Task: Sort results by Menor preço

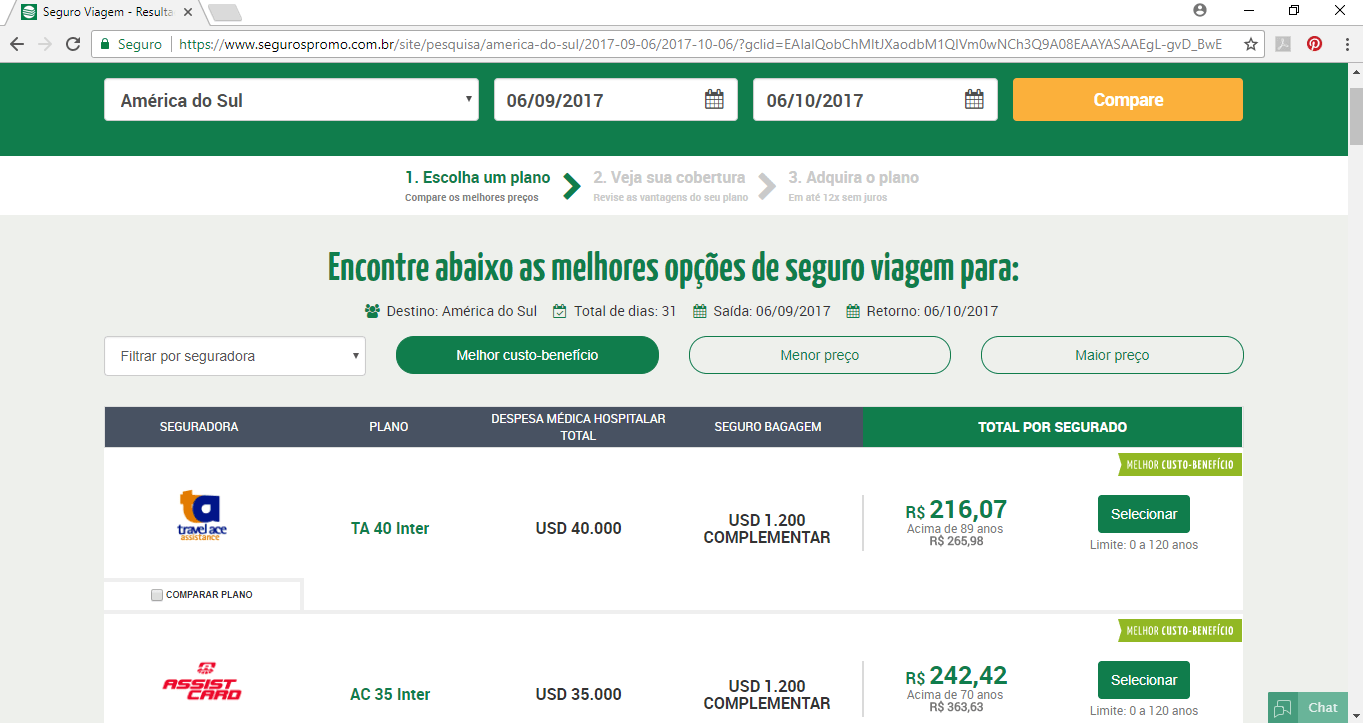Action: (820, 355)
